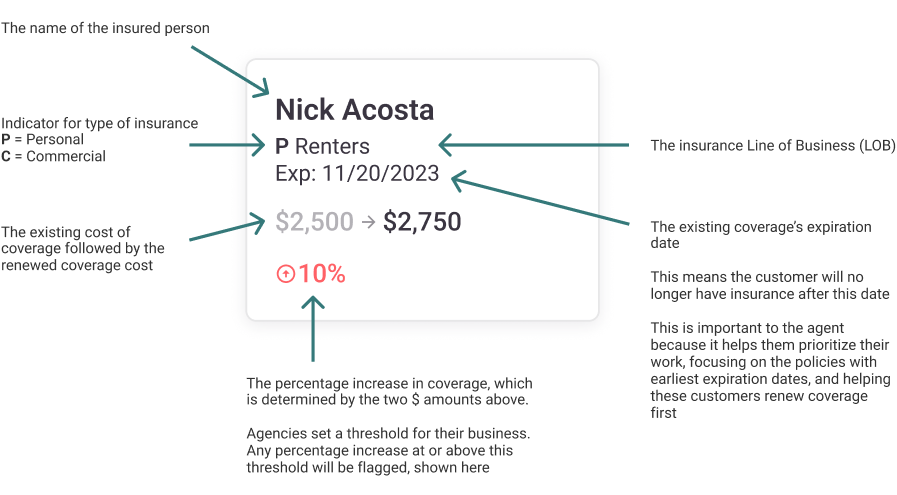Click the red up-arrow increase icon
The width and height of the screenshot is (897, 495).
pos(285,274)
